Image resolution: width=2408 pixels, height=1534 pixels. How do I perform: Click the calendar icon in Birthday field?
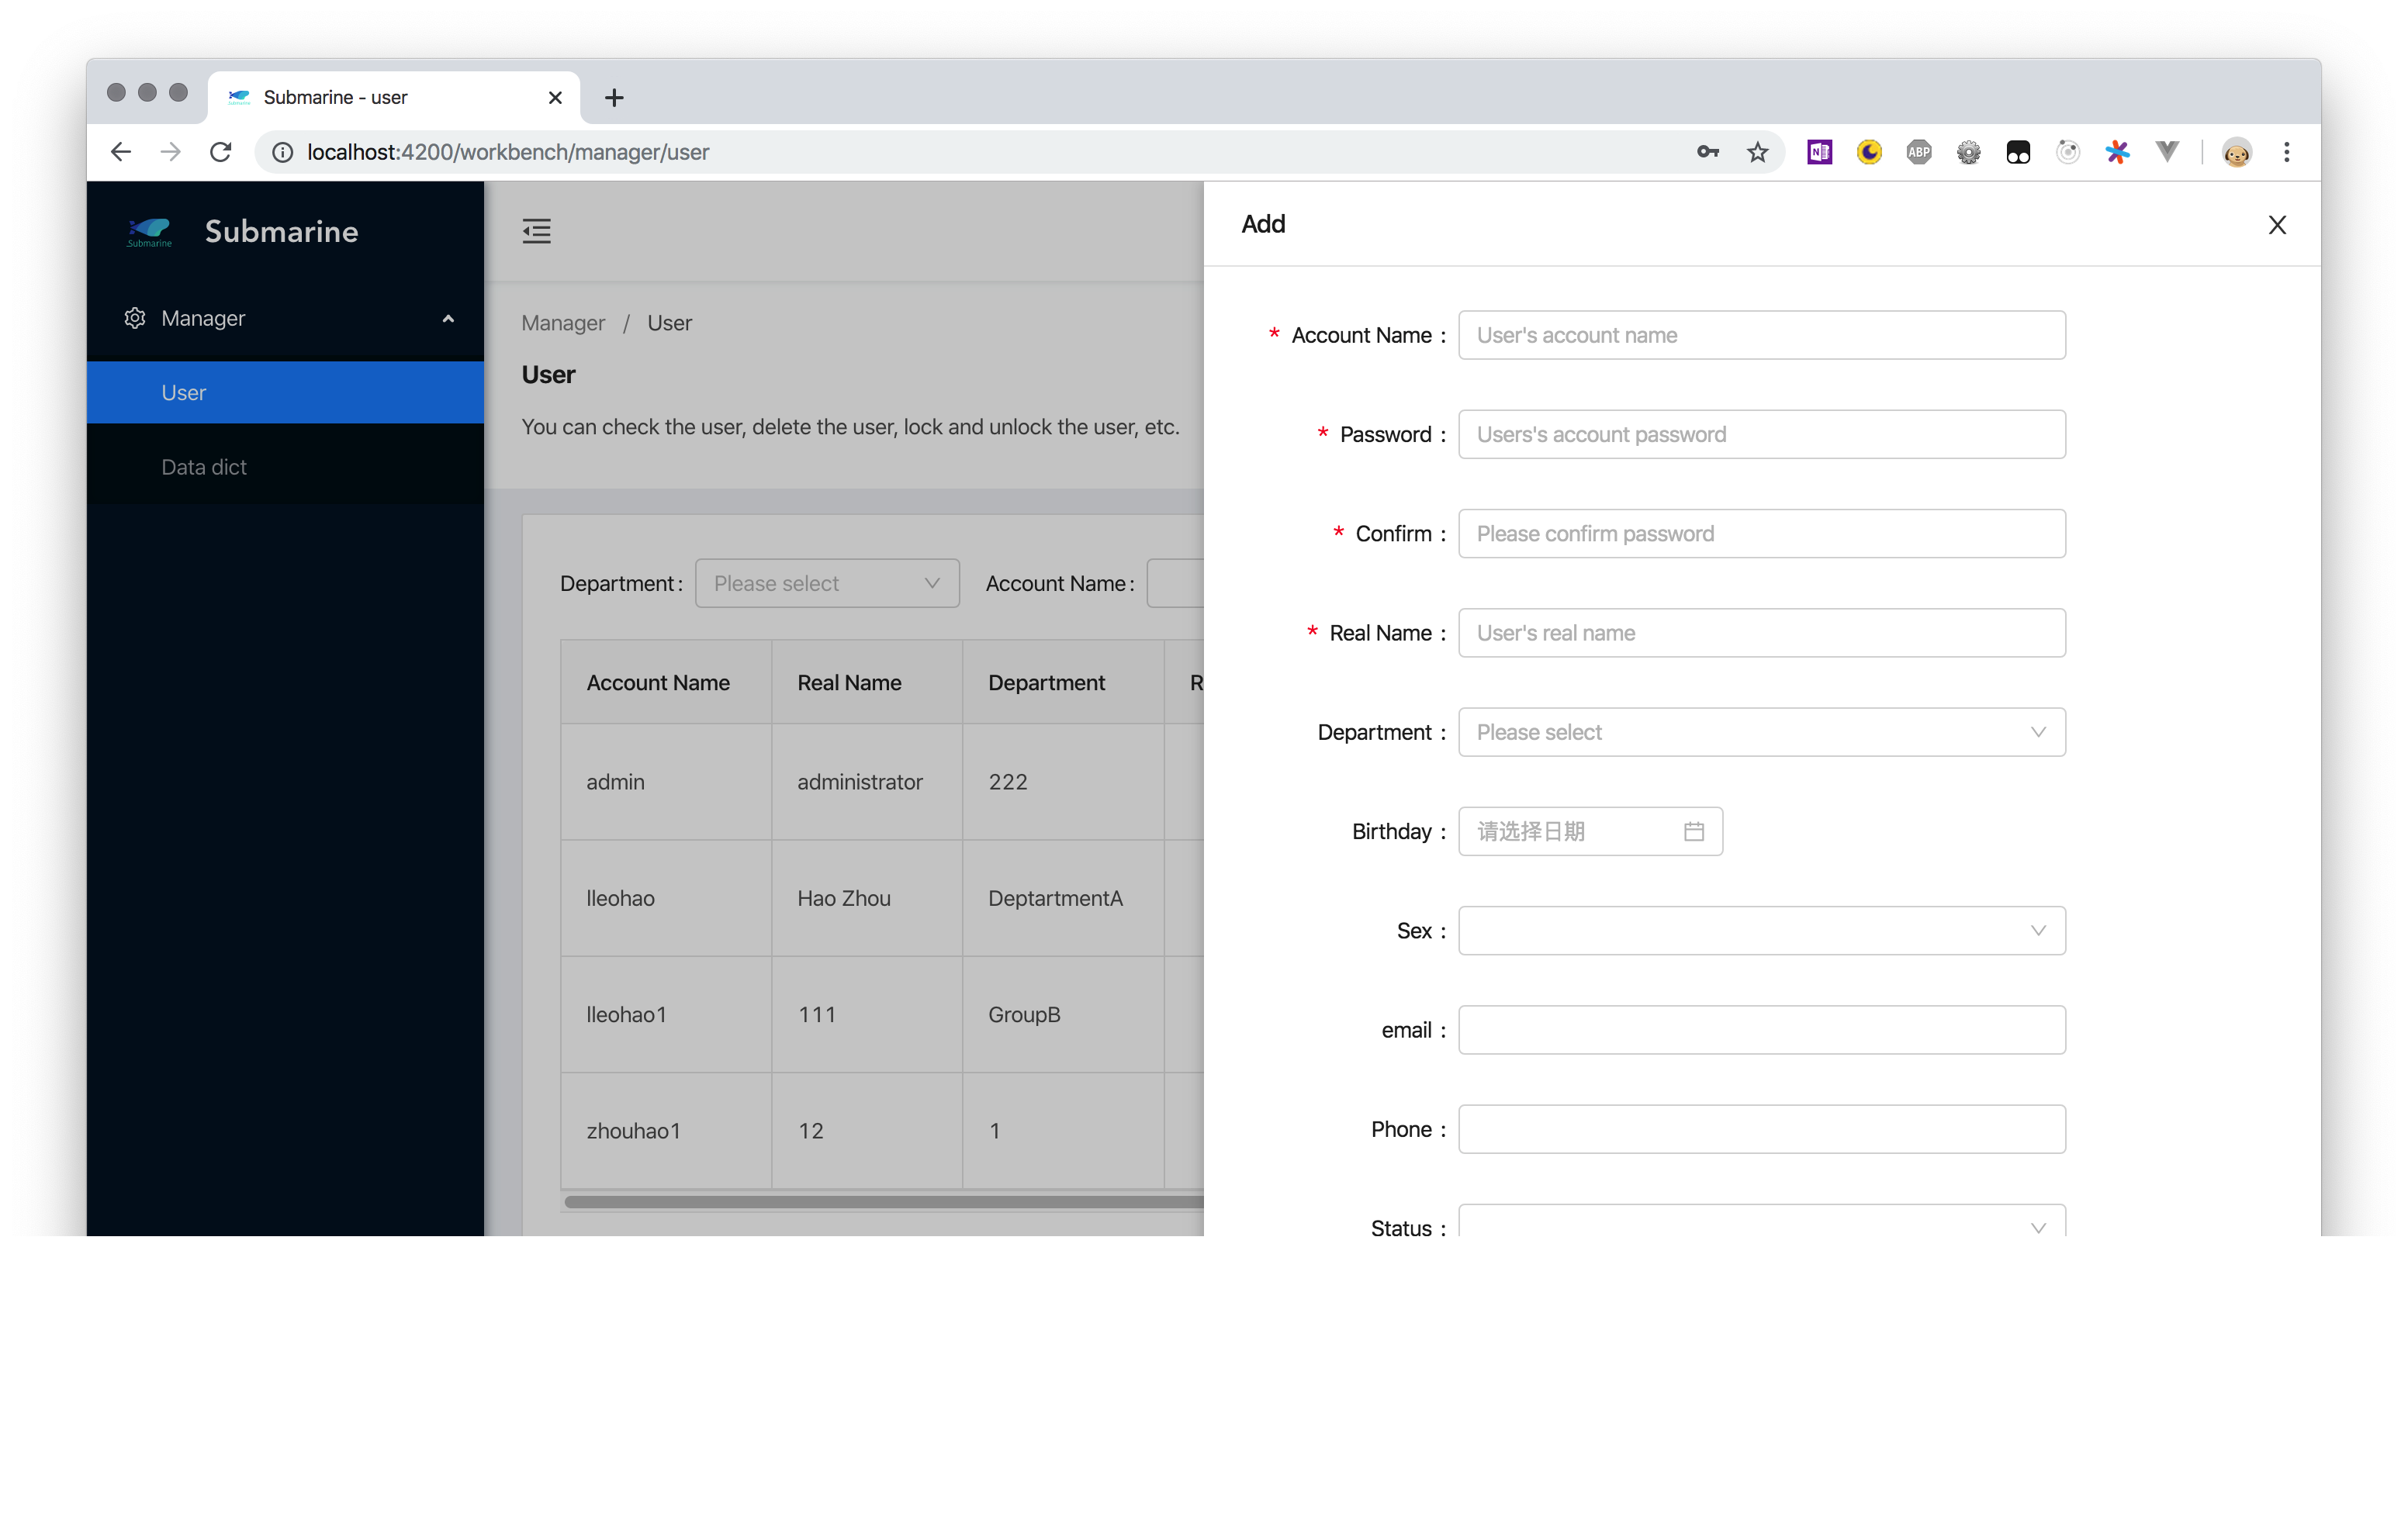click(x=1693, y=831)
